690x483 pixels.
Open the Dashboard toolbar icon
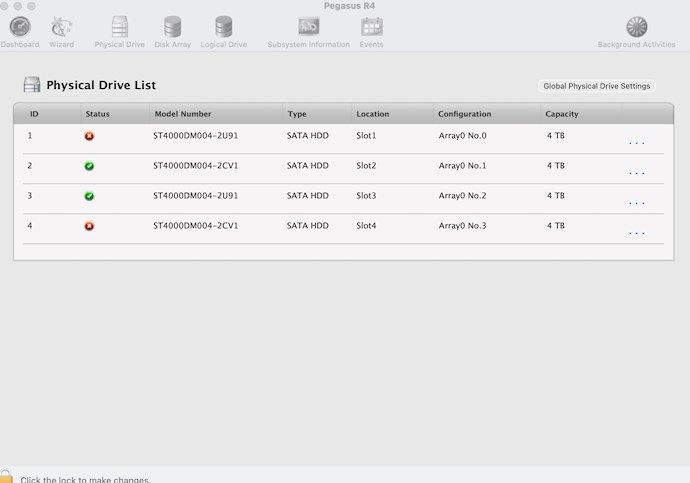[19, 28]
